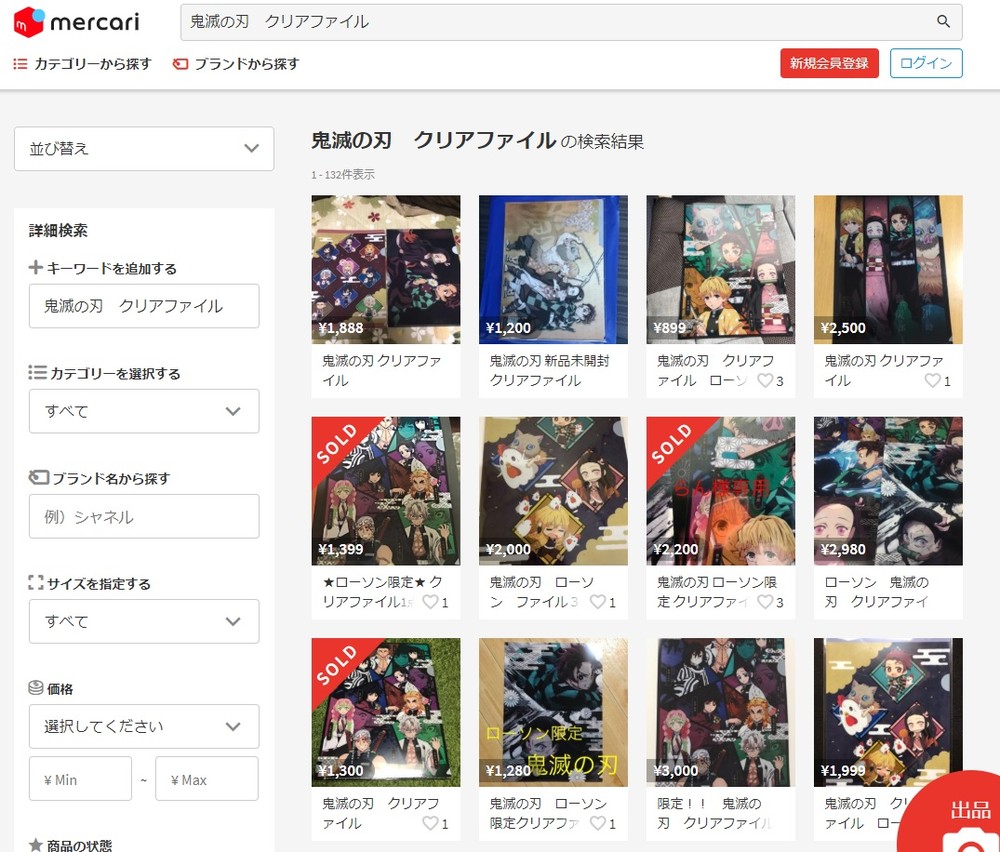Click heart icon on ¥2,200 item
This screenshot has height=852, width=1000.
pyautogui.click(x=765, y=602)
